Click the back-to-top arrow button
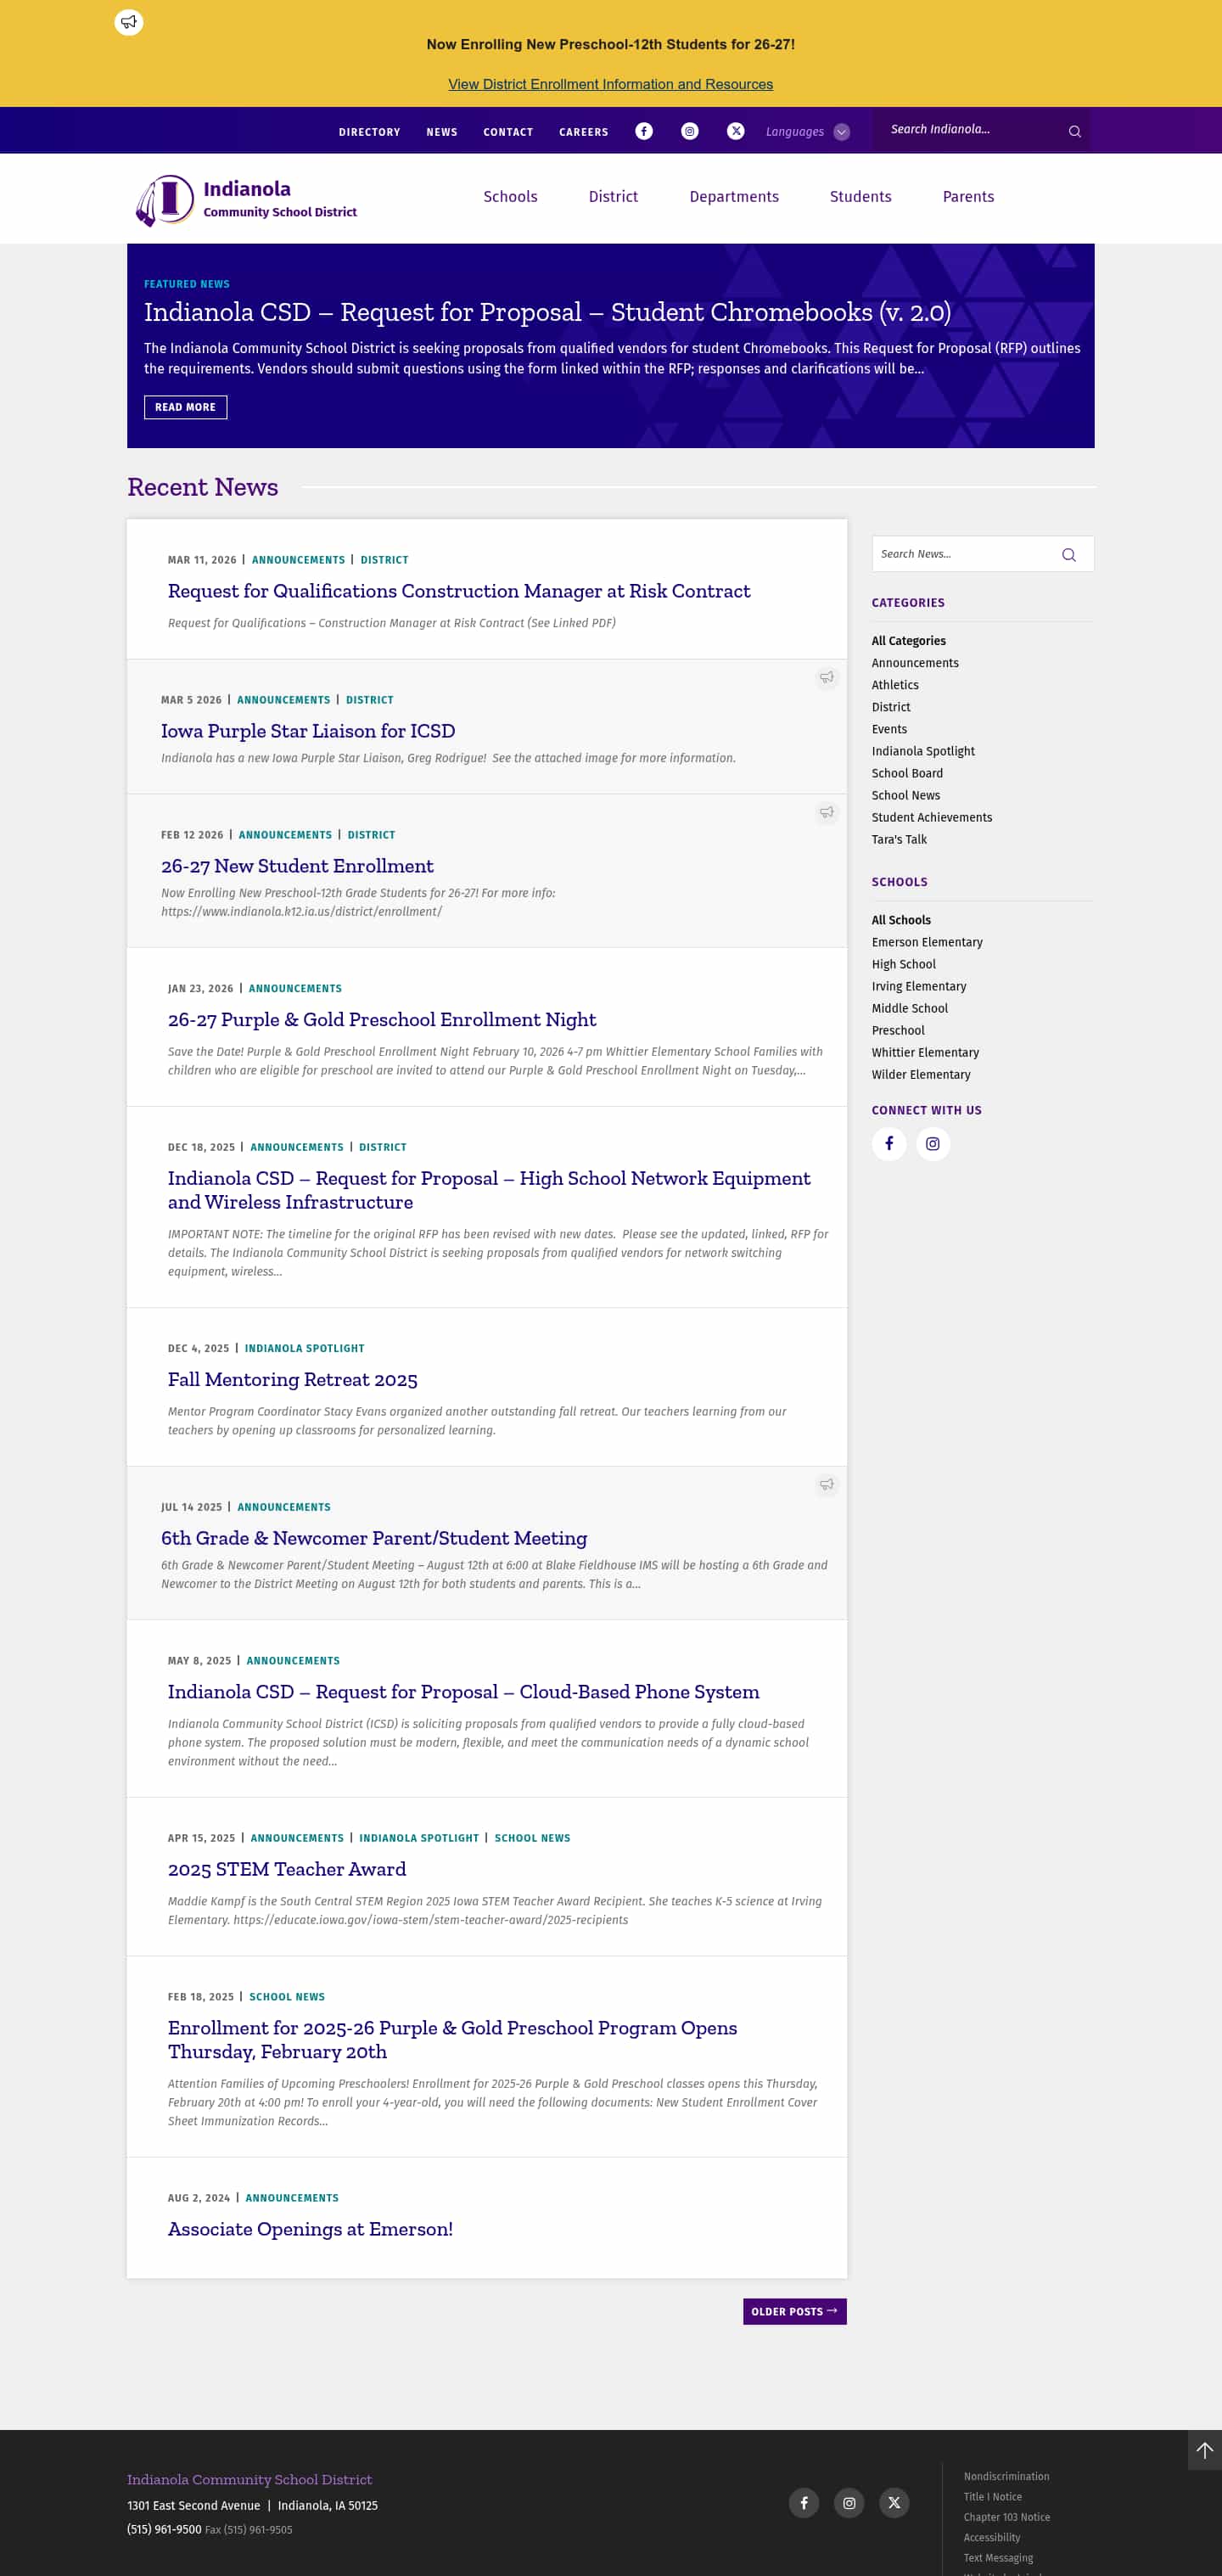The height and width of the screenshot is (2576, 1222). click(x=1205, y=2450)
